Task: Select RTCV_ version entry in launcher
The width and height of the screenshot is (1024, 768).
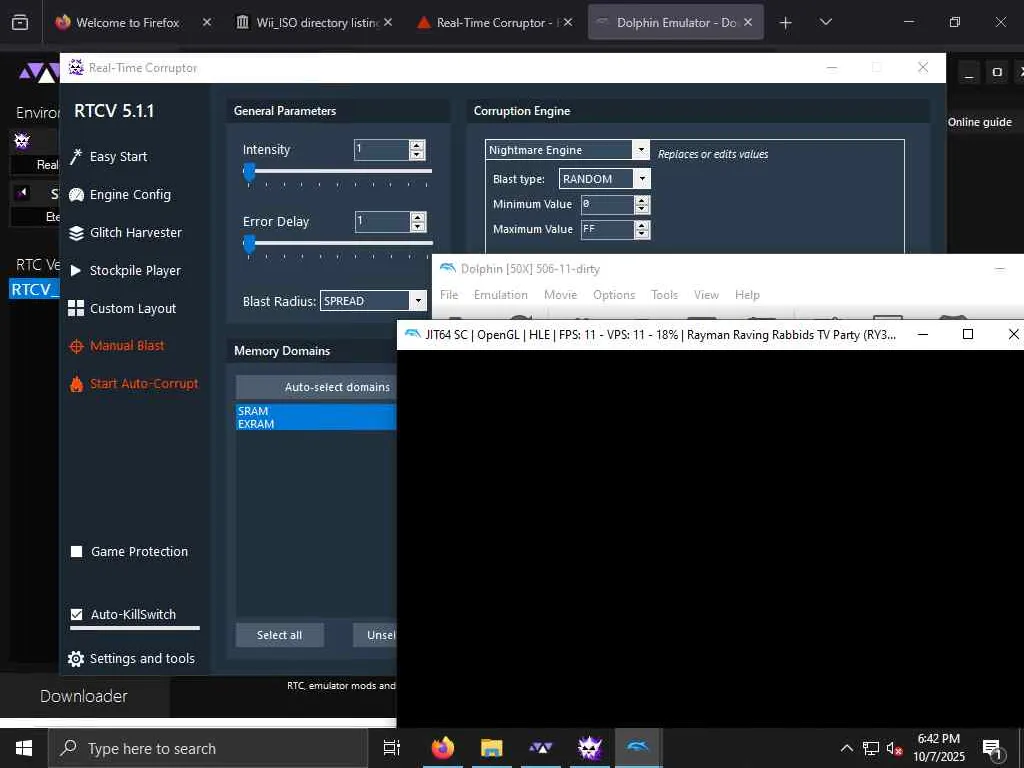Action: pyautogui.click(x=35, y=289)
